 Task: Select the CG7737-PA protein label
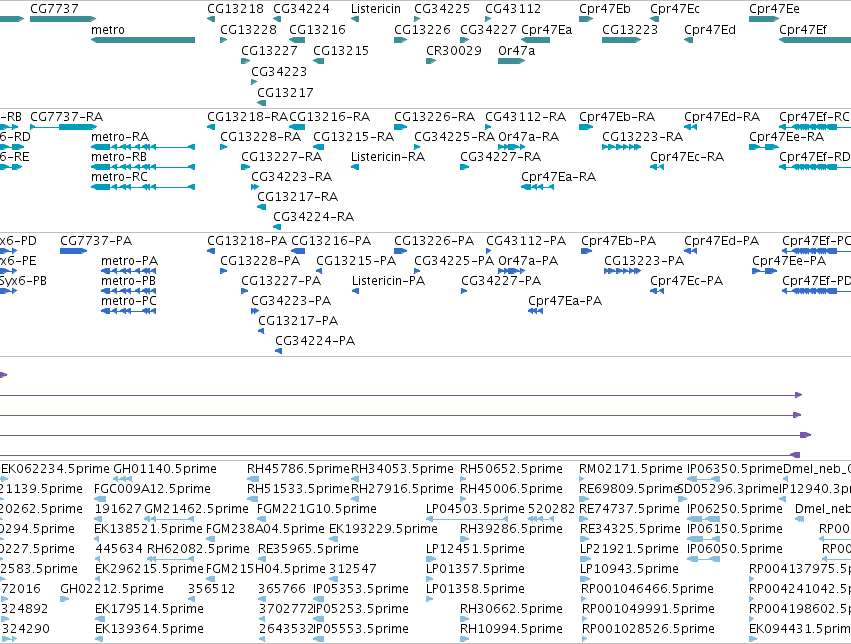(x=96, y=241)
